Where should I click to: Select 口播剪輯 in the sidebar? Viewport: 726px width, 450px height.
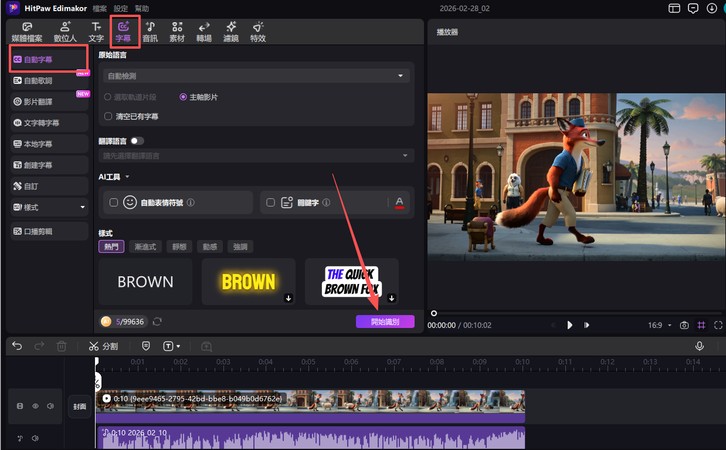pyautogui.click(x=49, y=231)
